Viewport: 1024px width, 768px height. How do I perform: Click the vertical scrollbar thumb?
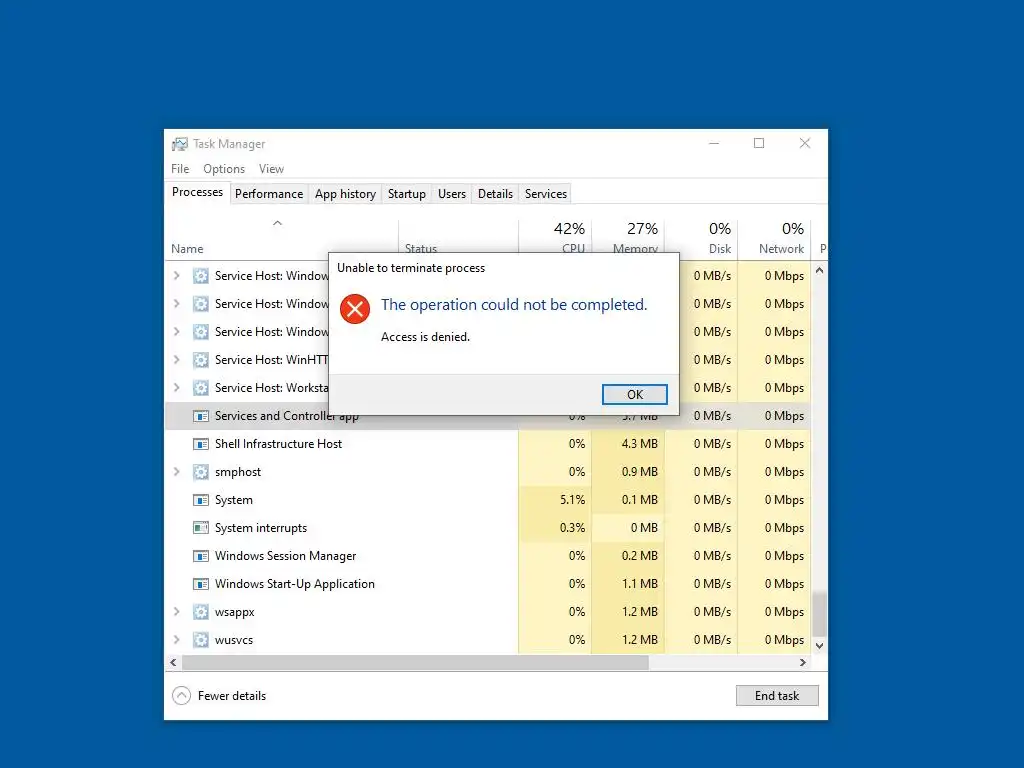(820, 614)
